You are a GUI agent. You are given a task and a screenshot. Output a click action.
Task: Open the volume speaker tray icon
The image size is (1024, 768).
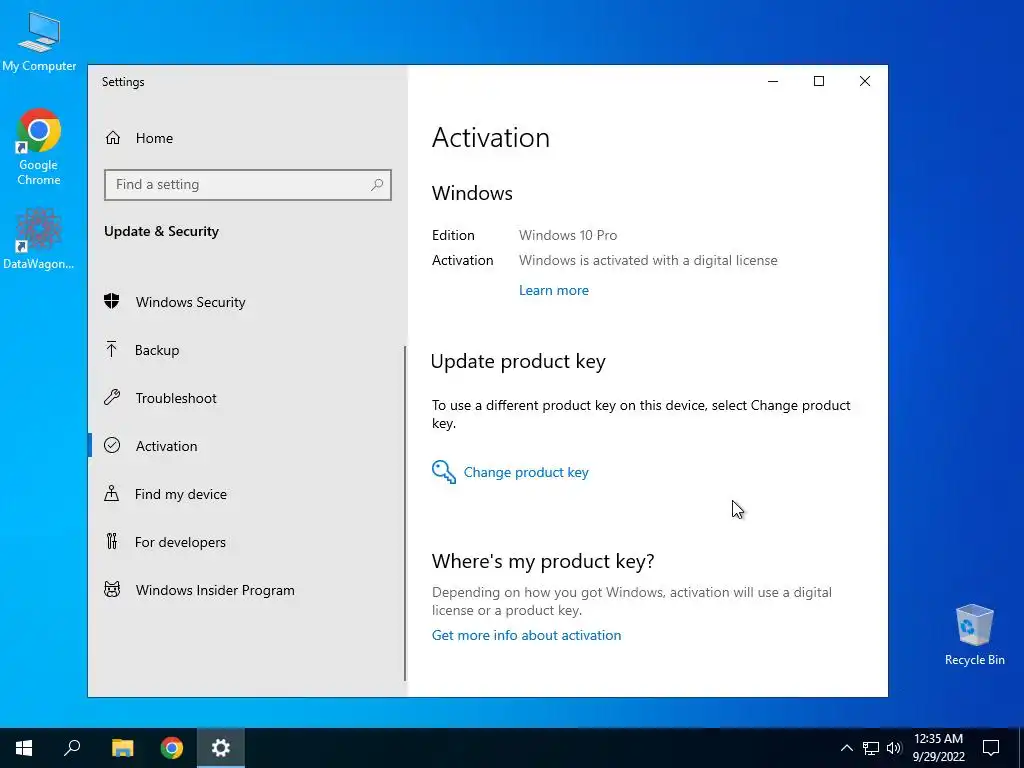point(894,748)
